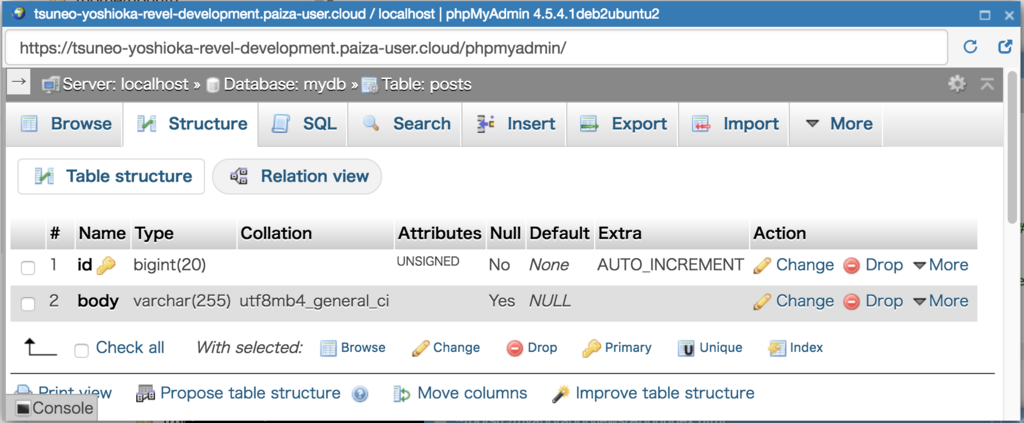Click the Improve table structure wand icon

(561, 394)
